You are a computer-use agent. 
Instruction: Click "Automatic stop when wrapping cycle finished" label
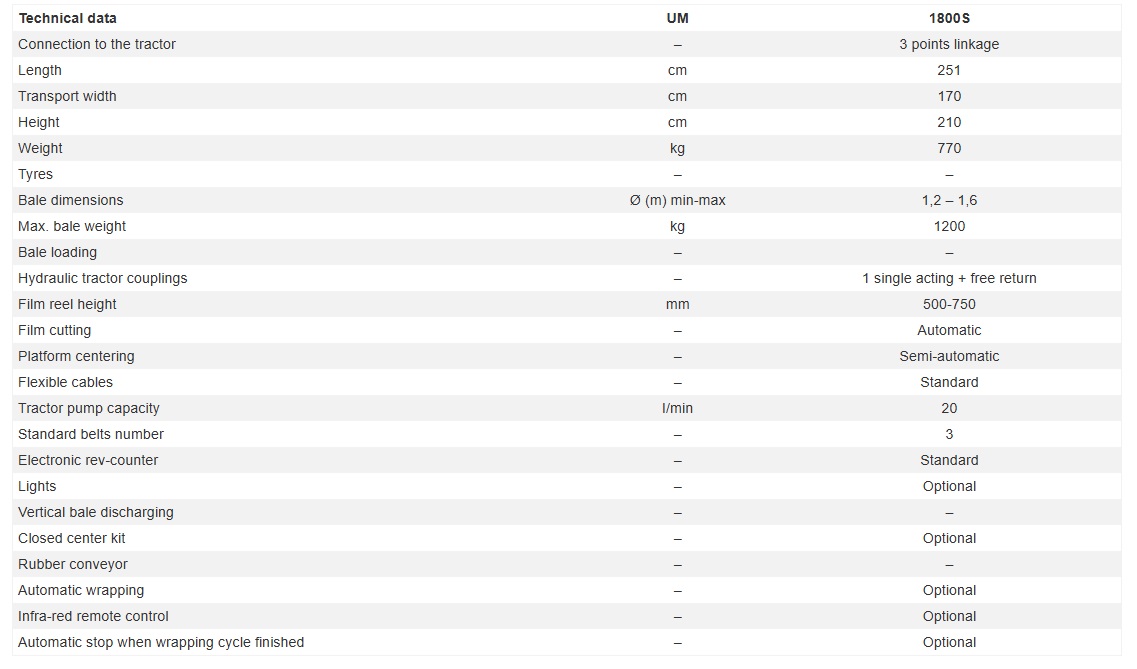tap(161, 642)
